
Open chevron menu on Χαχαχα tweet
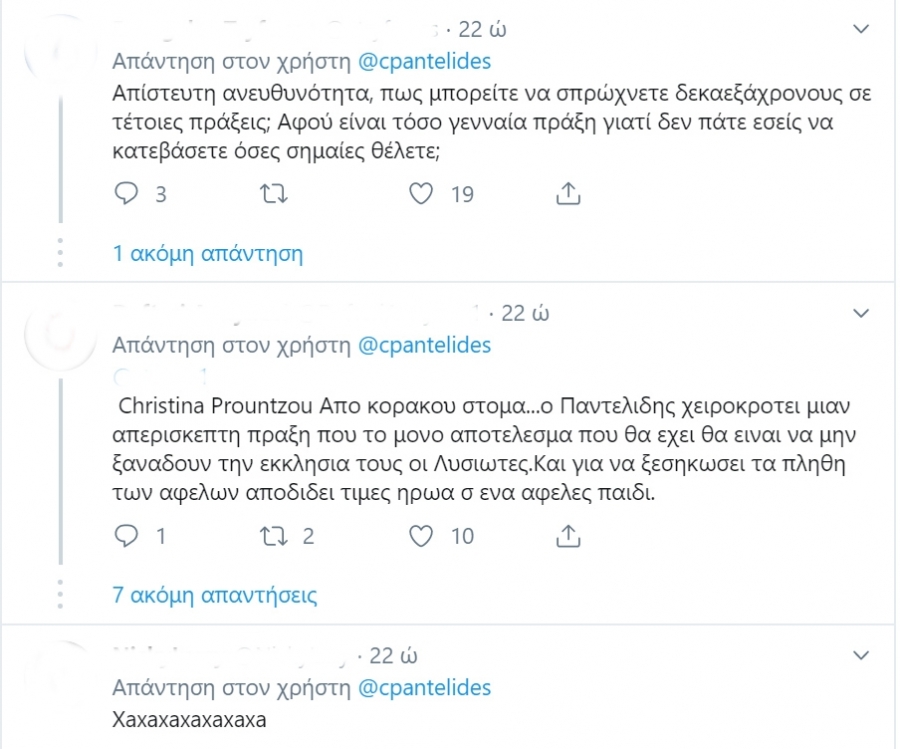click(861, 655)
